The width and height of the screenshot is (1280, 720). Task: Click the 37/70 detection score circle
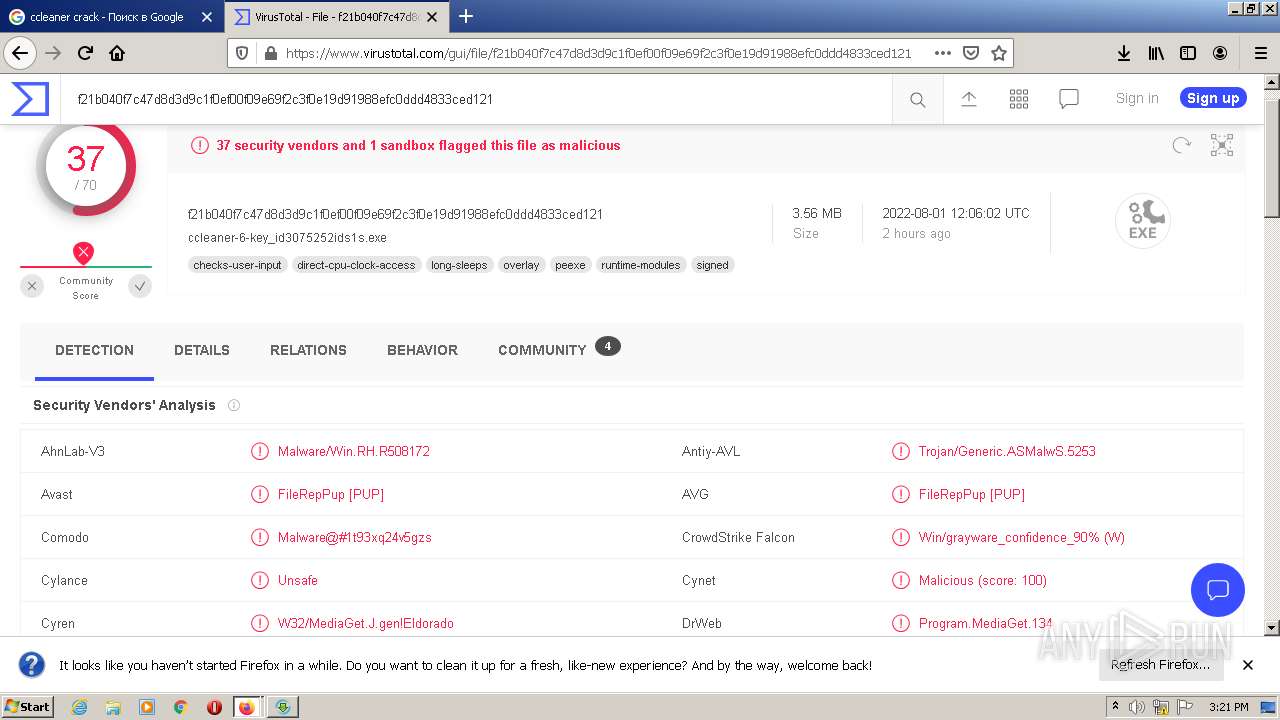point(86,167)
